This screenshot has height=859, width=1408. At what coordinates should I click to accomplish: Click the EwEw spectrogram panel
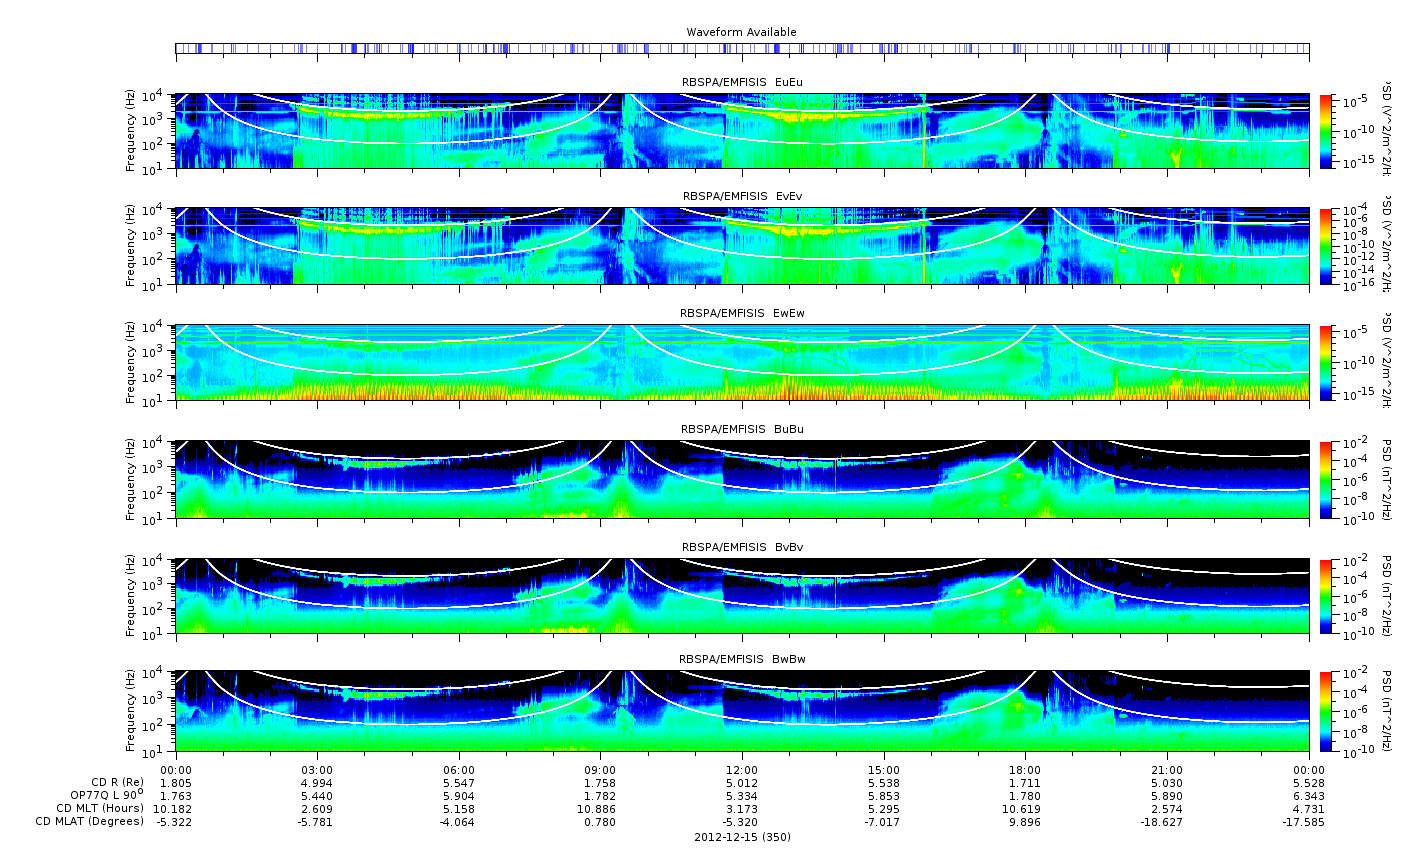point(742,363)
